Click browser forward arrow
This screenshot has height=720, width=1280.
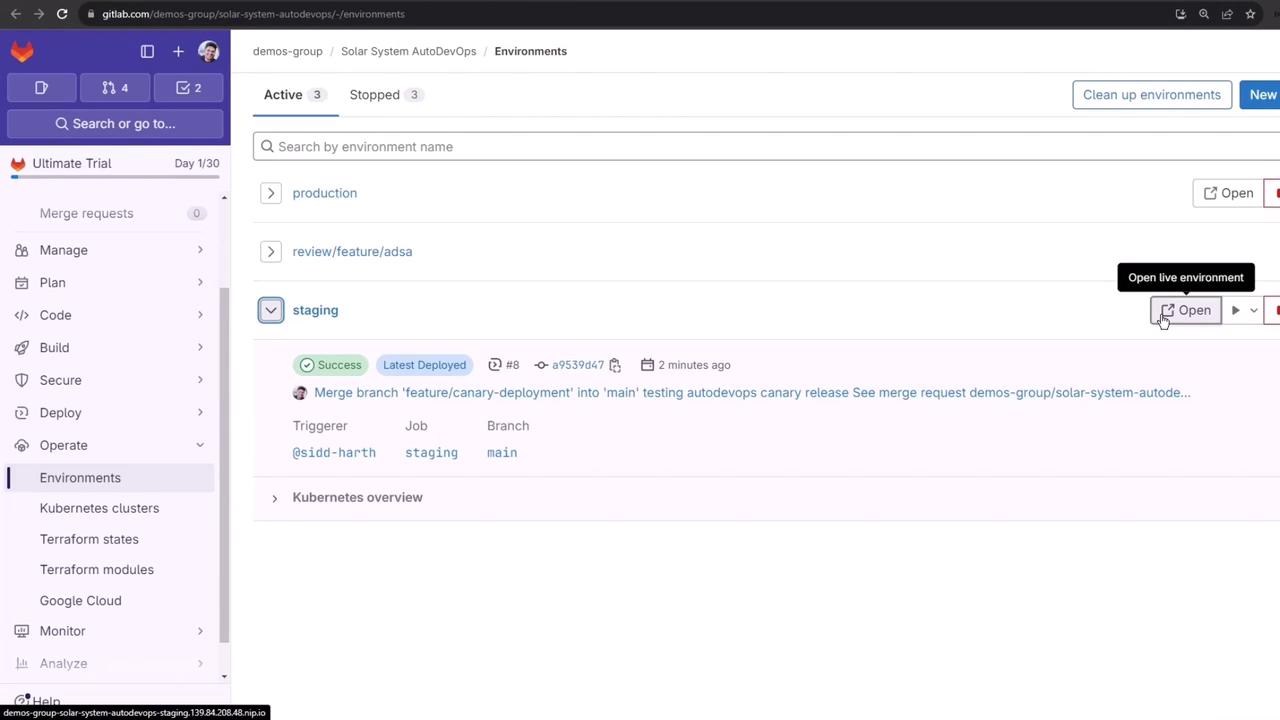tap(38, 14)
